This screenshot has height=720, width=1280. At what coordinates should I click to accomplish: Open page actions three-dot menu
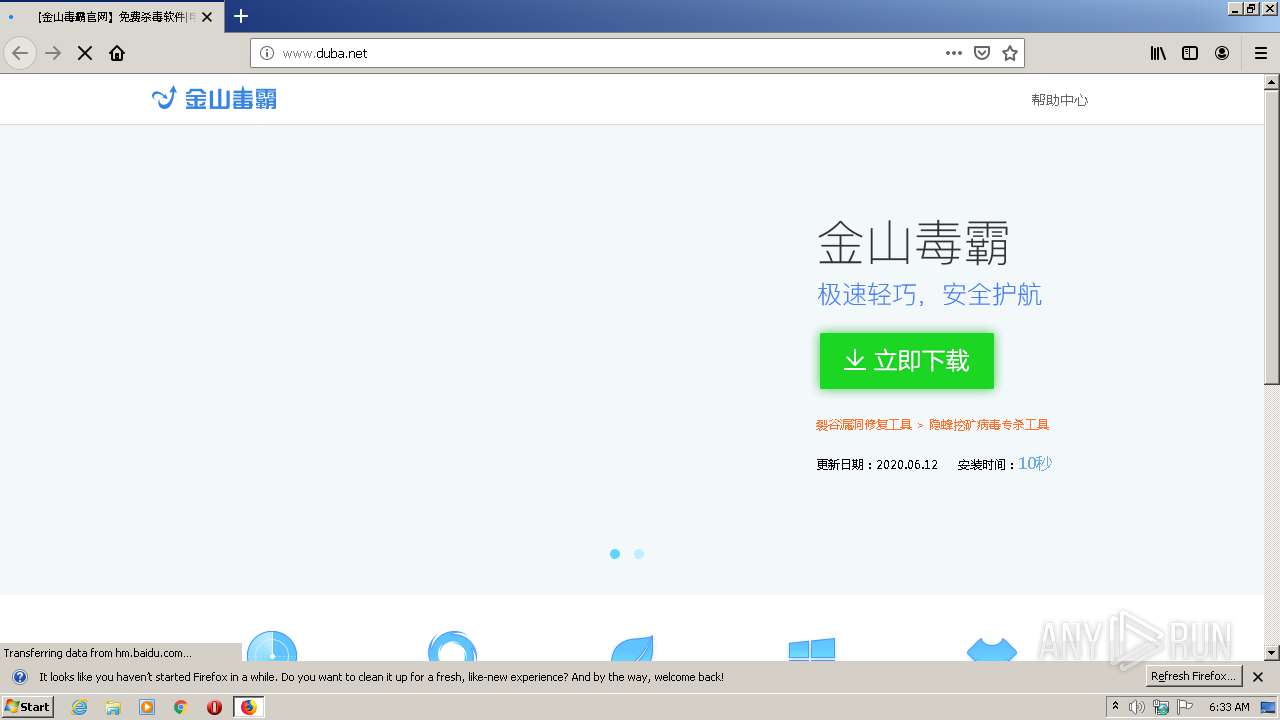click(954, 53)
